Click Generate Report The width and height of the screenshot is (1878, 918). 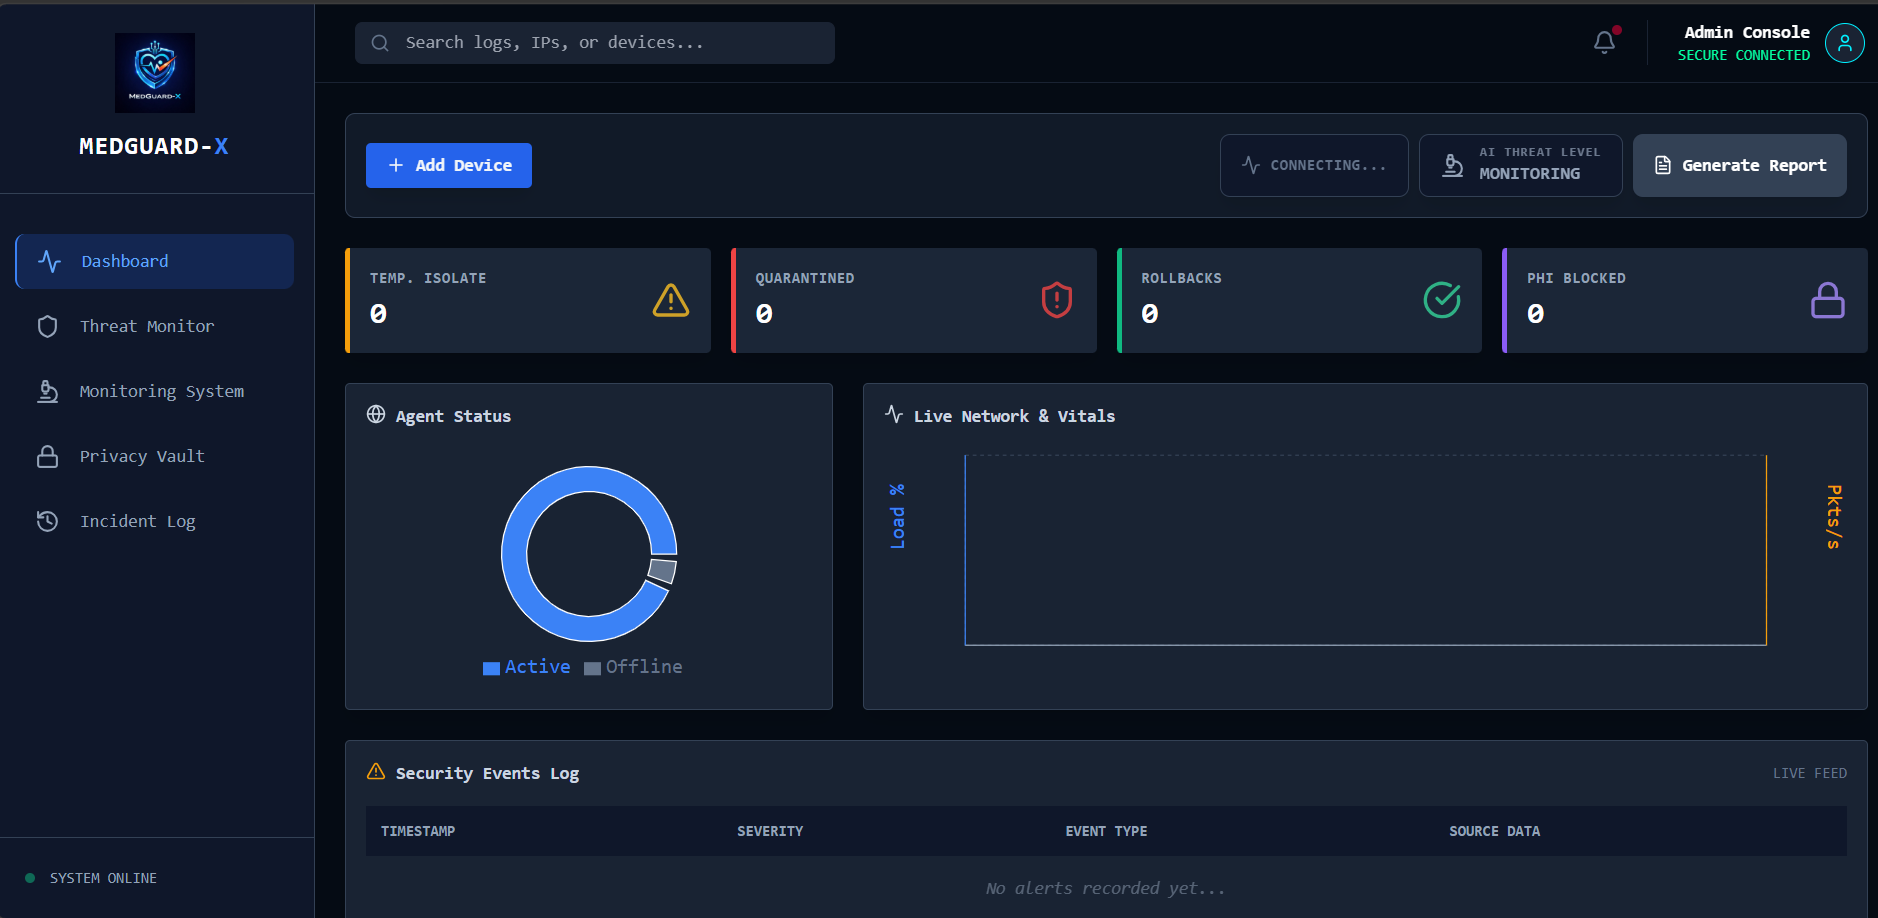click(1739, 165)
